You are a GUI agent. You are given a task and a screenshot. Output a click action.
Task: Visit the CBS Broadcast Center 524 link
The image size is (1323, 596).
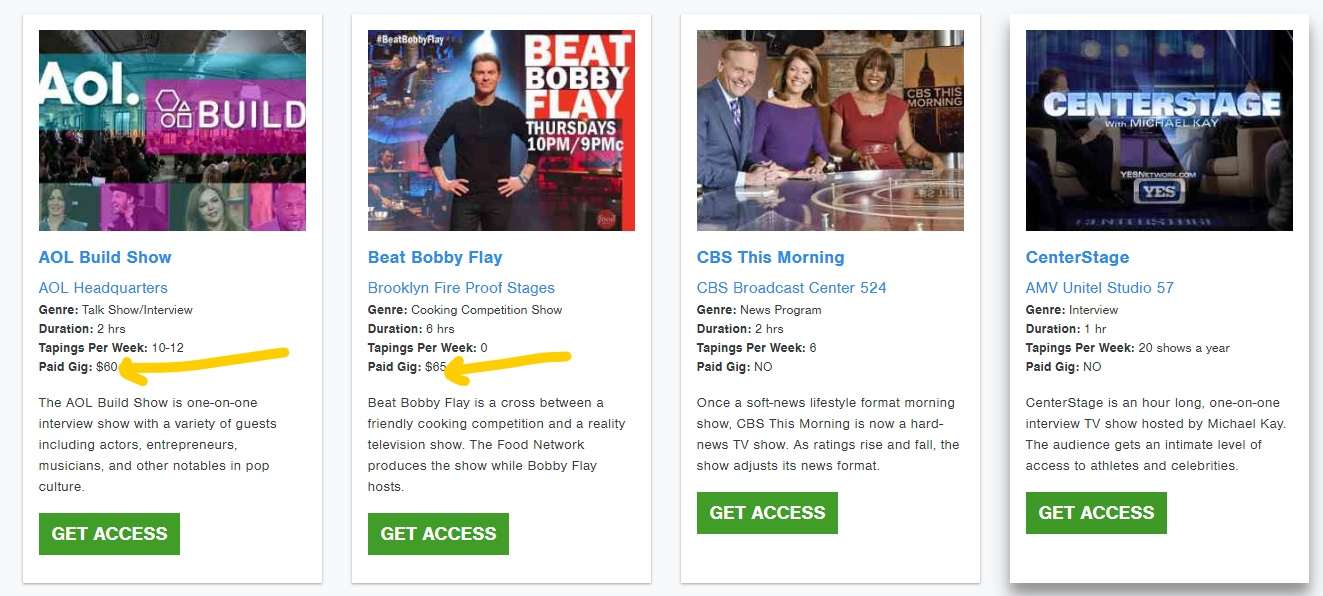(792, 288)
